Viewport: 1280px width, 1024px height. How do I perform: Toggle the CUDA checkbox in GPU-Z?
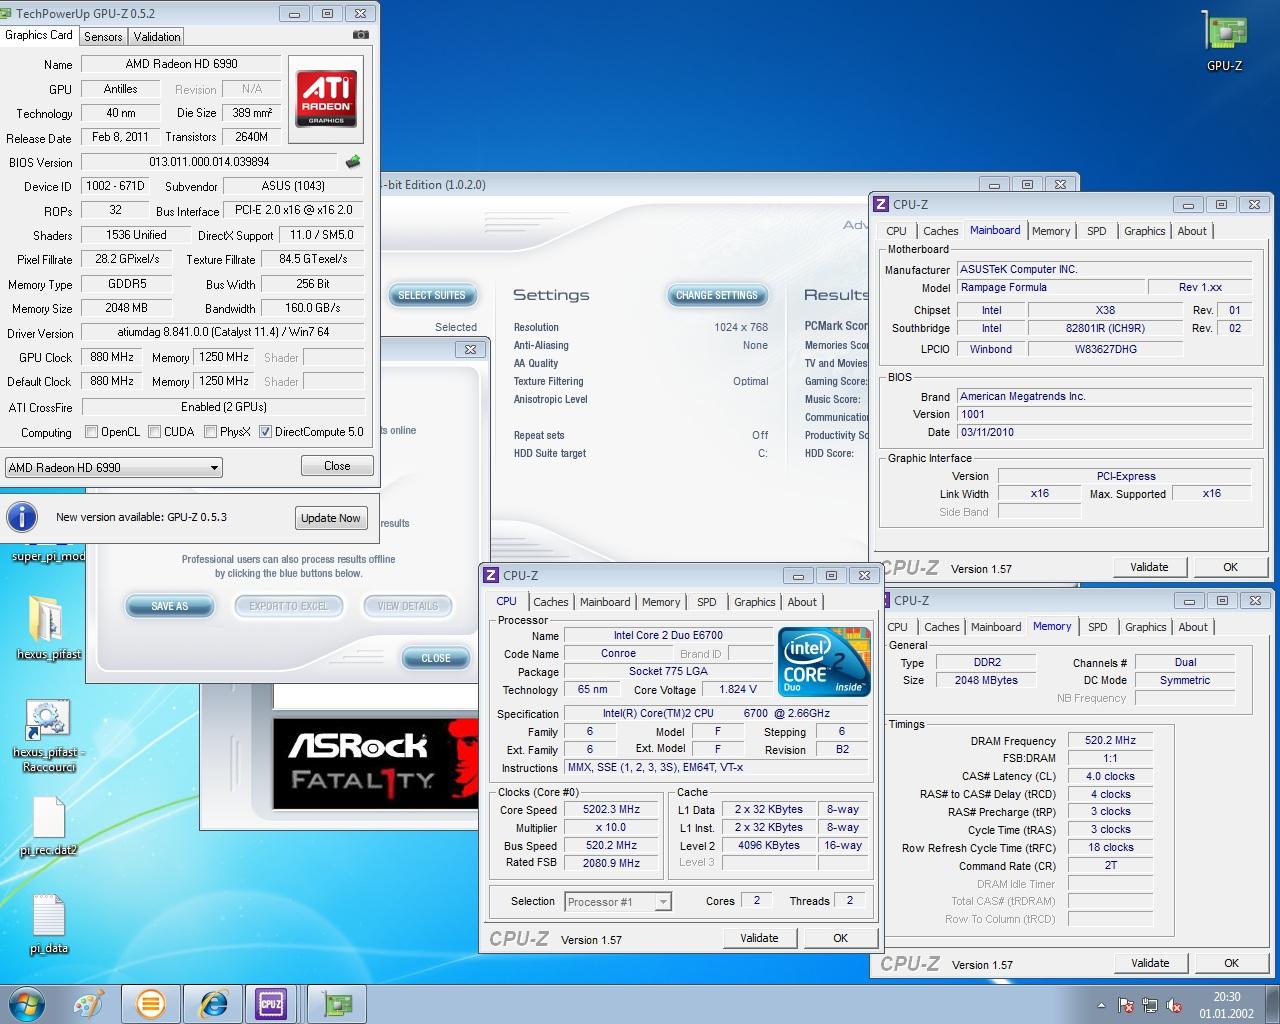coord(155,432)
